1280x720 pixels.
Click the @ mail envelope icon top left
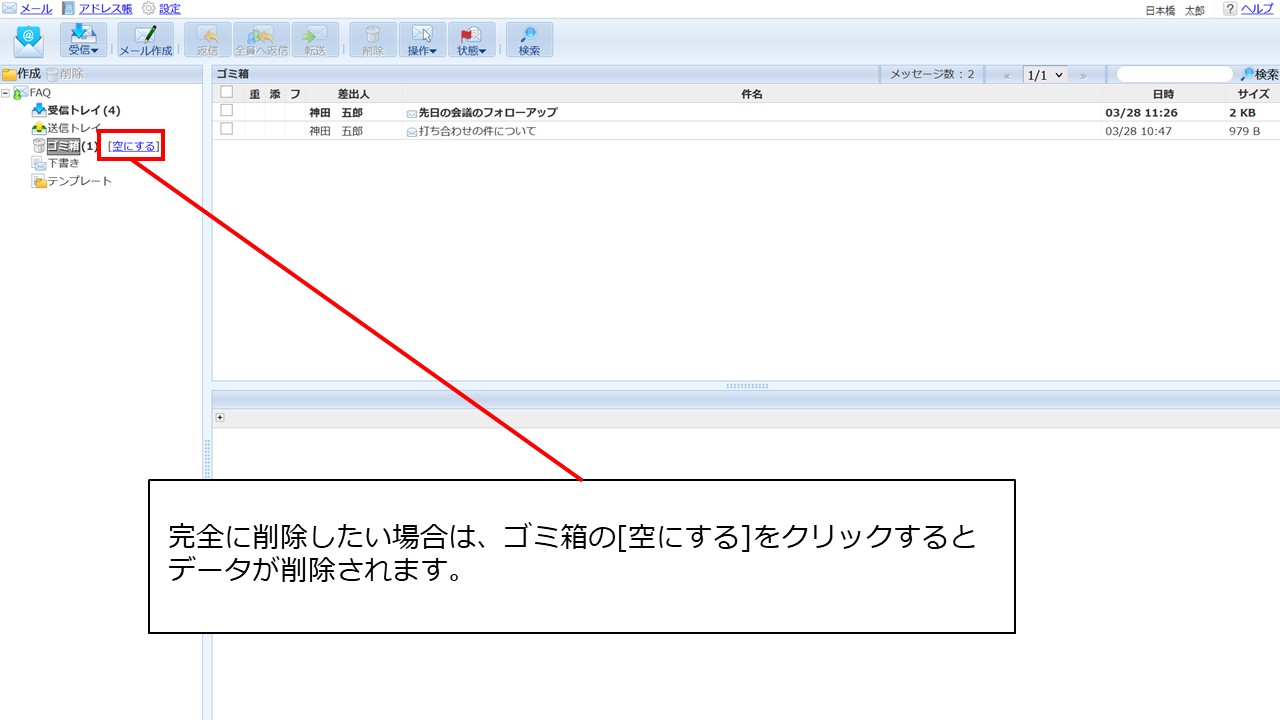pyautogui.click(x=27, y=40)
